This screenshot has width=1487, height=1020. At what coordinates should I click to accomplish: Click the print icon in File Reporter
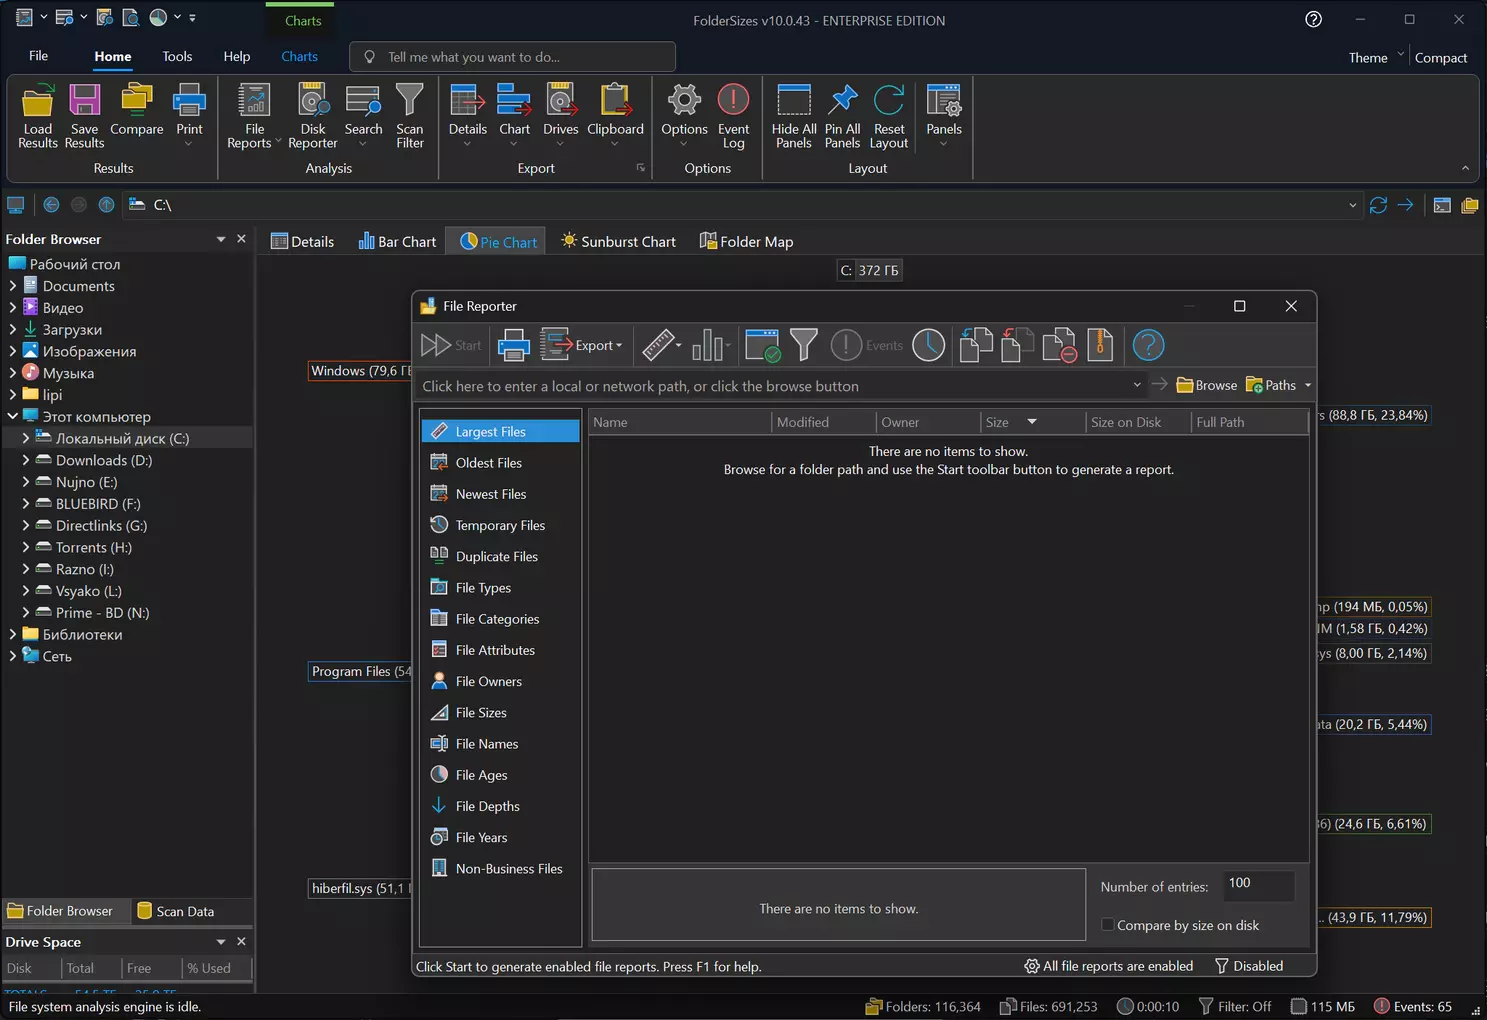coord(514,345)
